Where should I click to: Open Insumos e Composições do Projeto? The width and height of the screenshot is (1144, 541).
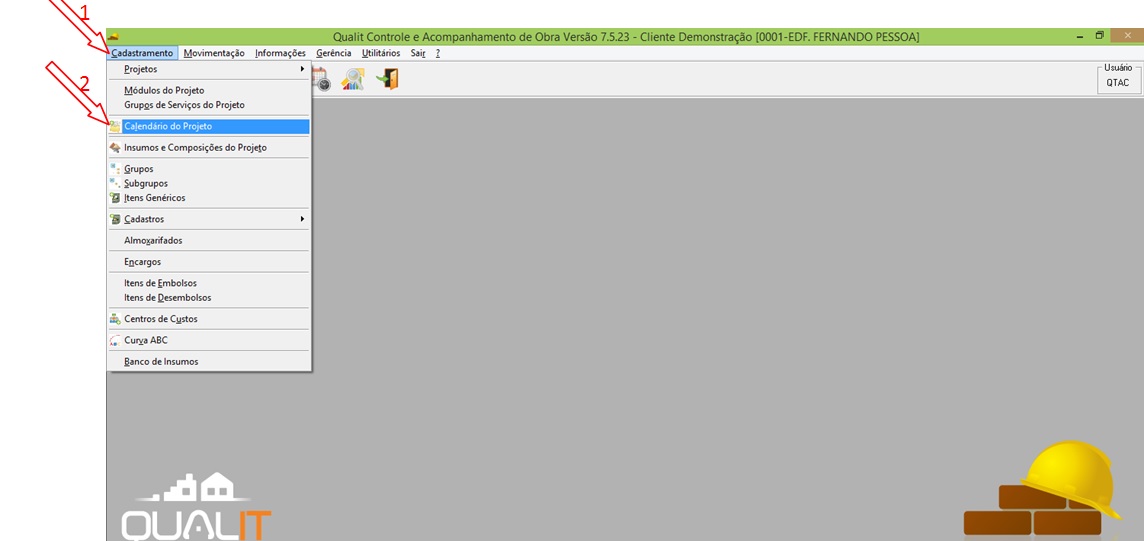pos(209,147)
